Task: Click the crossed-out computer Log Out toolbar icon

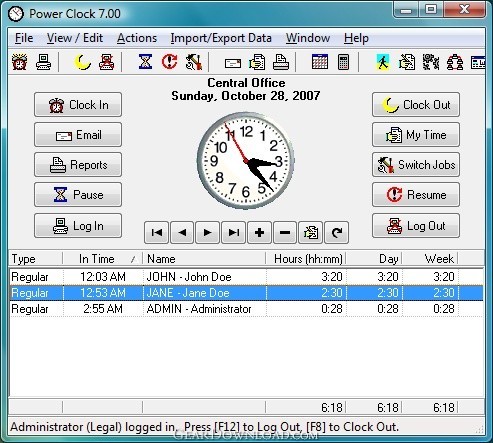Action: [107, 62]
